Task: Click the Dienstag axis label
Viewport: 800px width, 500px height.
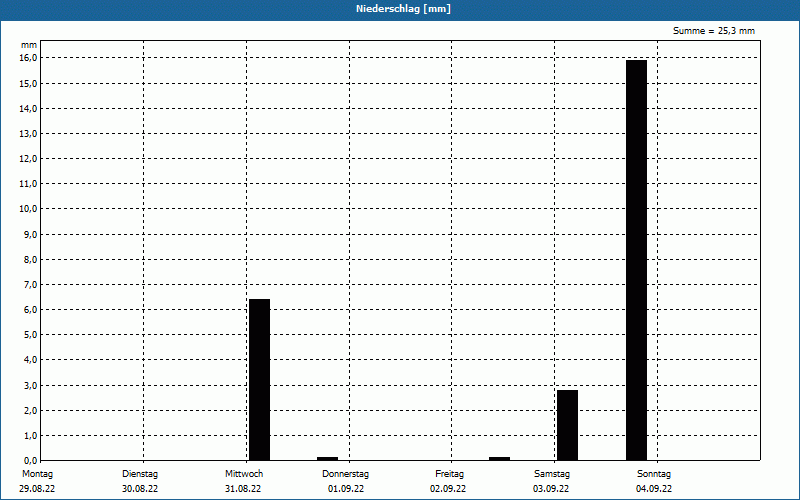Action: [140, 474]
